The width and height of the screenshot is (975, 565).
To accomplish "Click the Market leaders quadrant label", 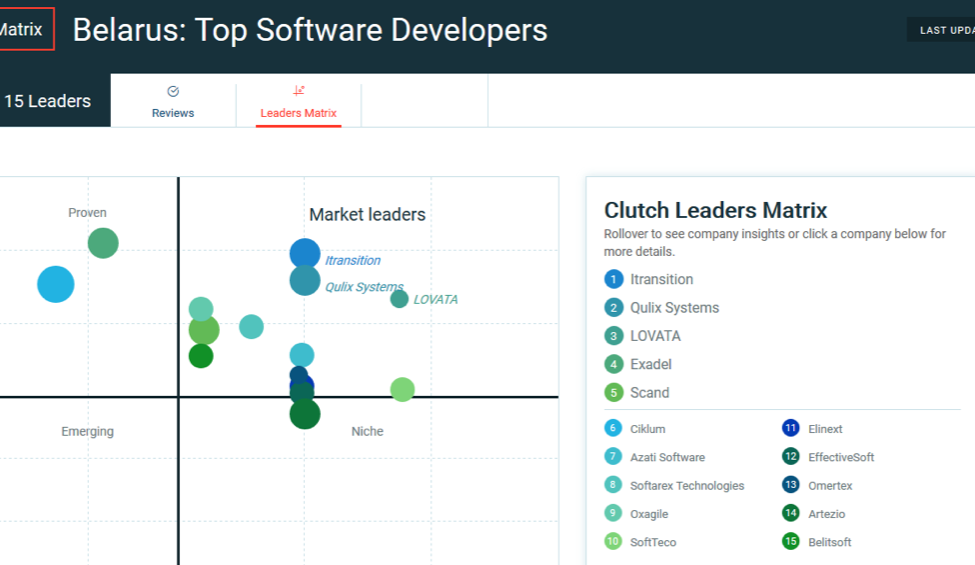I will 367,214.
